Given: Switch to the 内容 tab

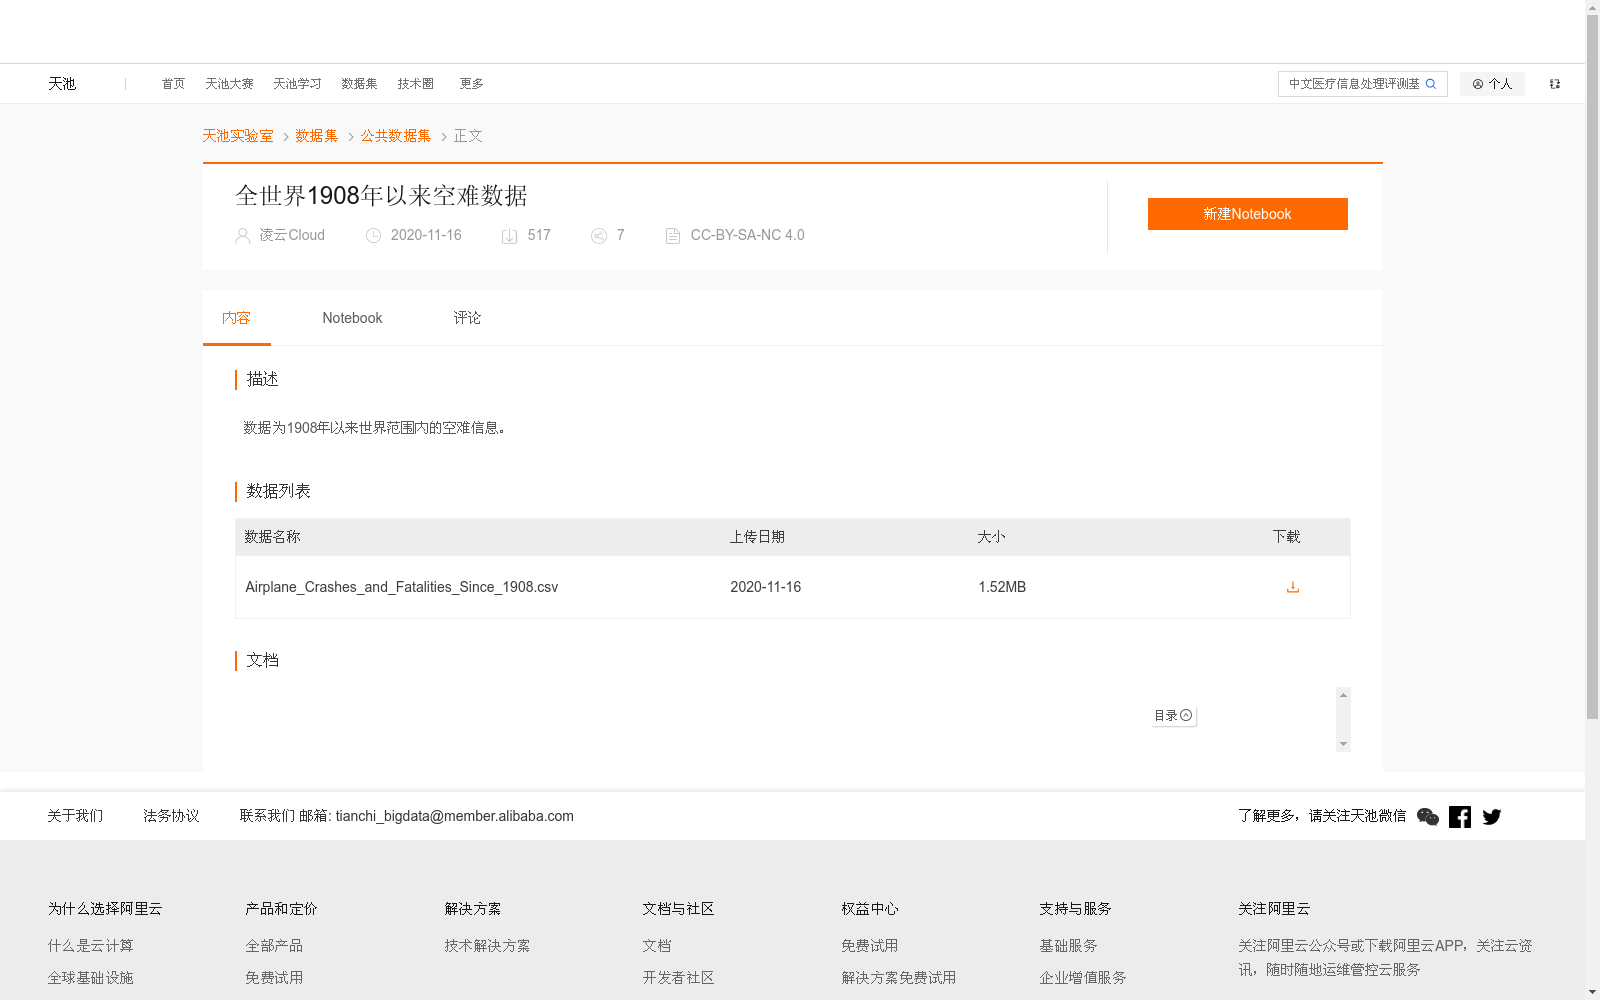Looking at the screenshot, I should click(236, 318).
